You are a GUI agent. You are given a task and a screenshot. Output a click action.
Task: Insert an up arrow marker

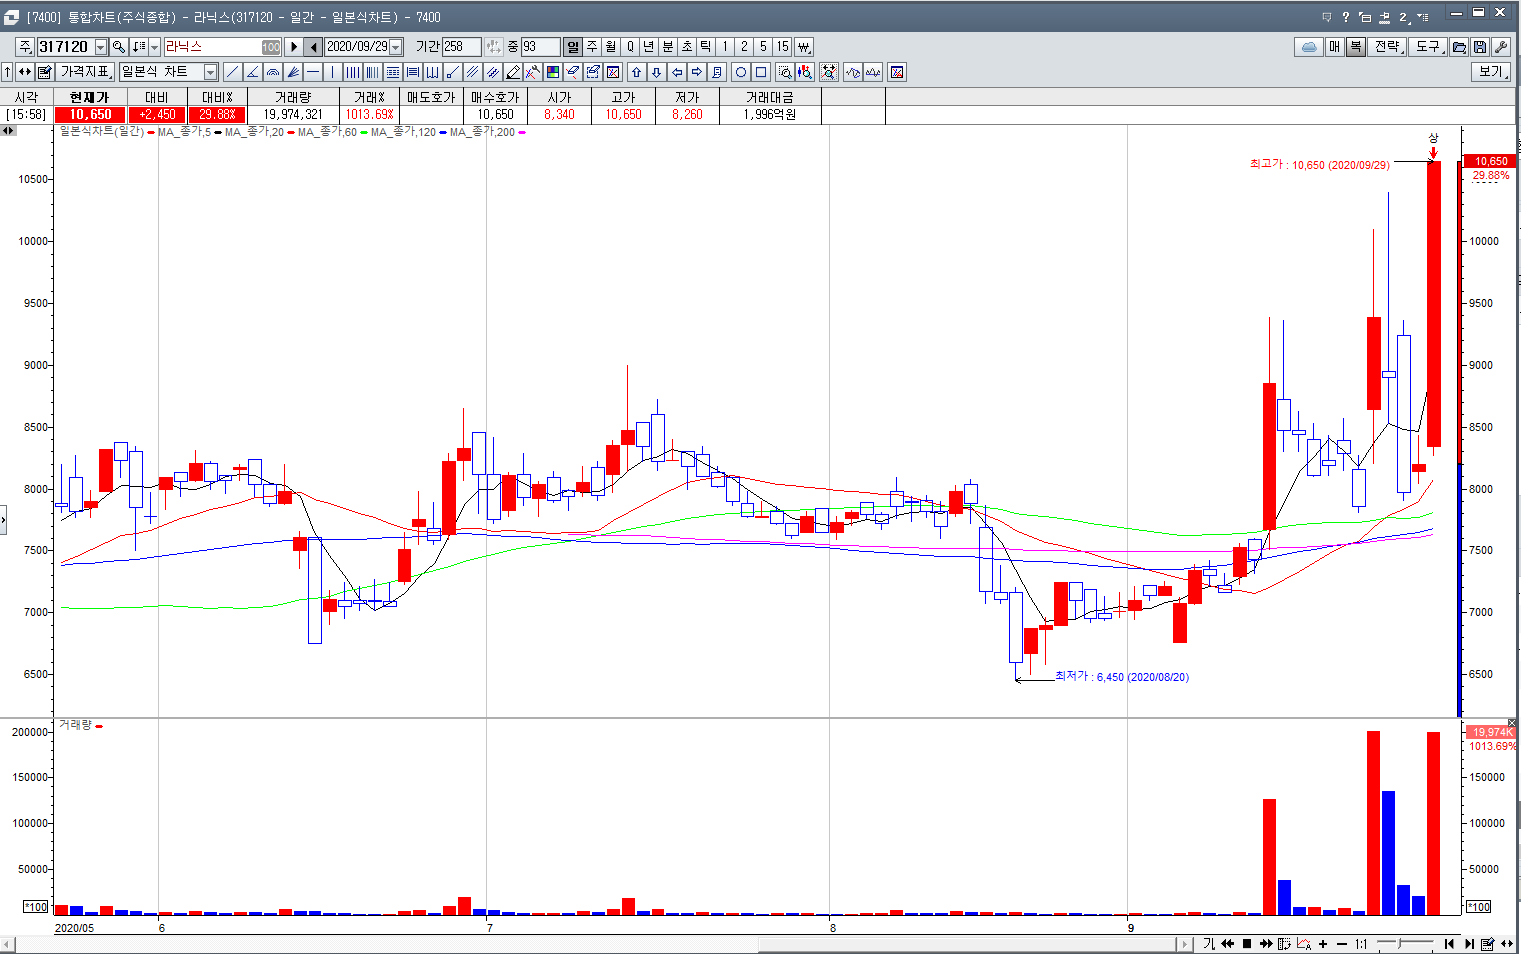(x=636, y=72)
